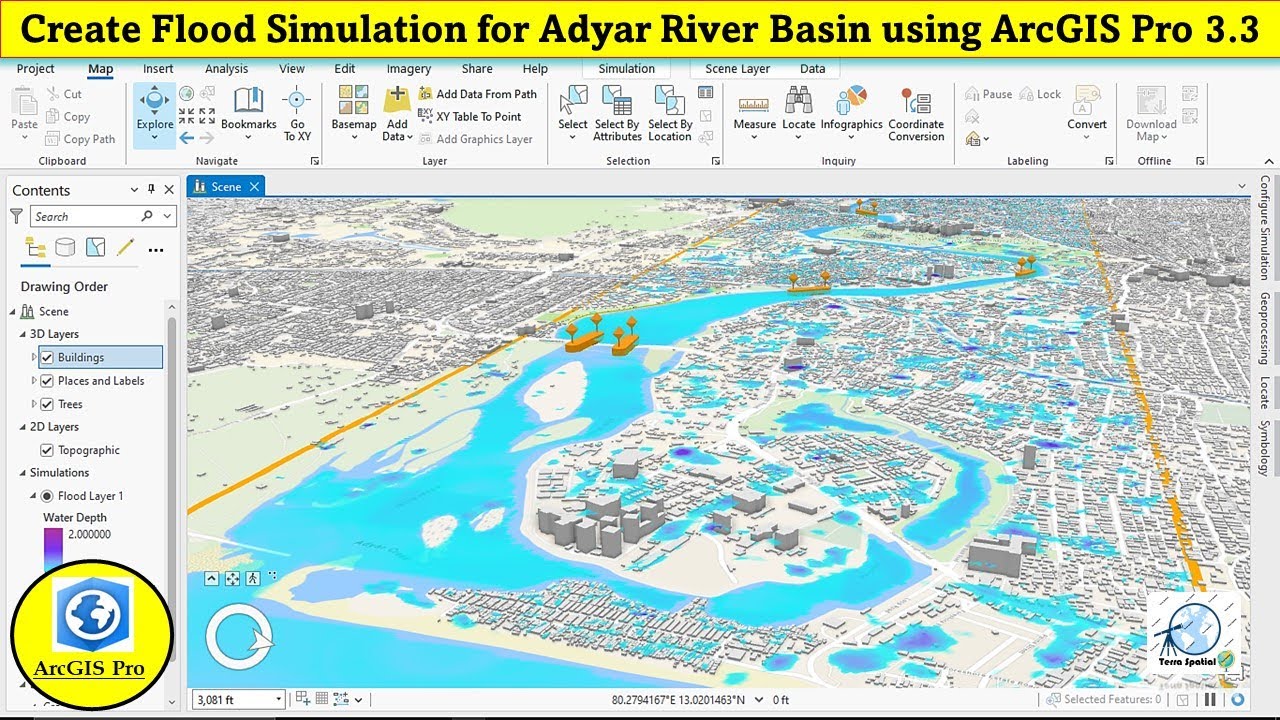Click the Contents filter funnel icon
Screen dimensions: 1280x720
pos(16,216)
